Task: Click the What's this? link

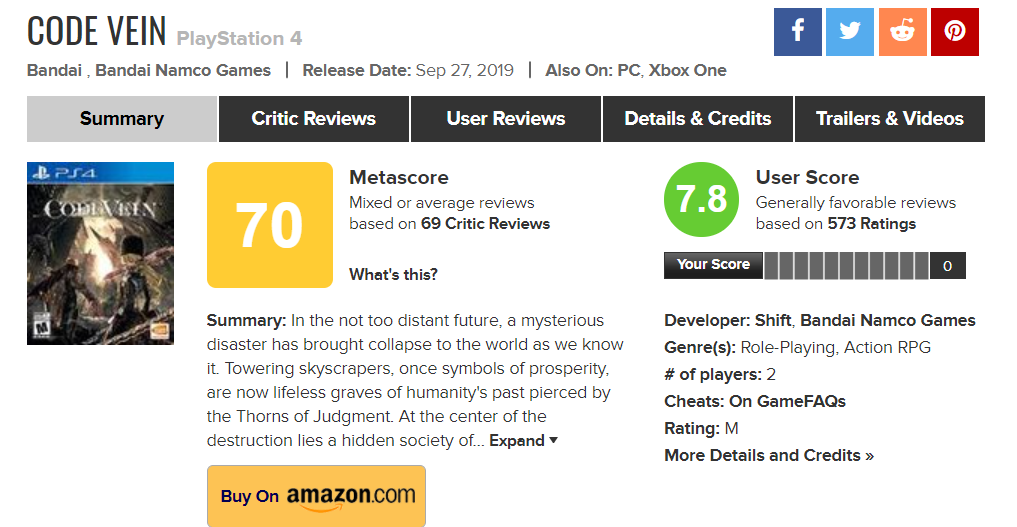Action: coord(393,274)
